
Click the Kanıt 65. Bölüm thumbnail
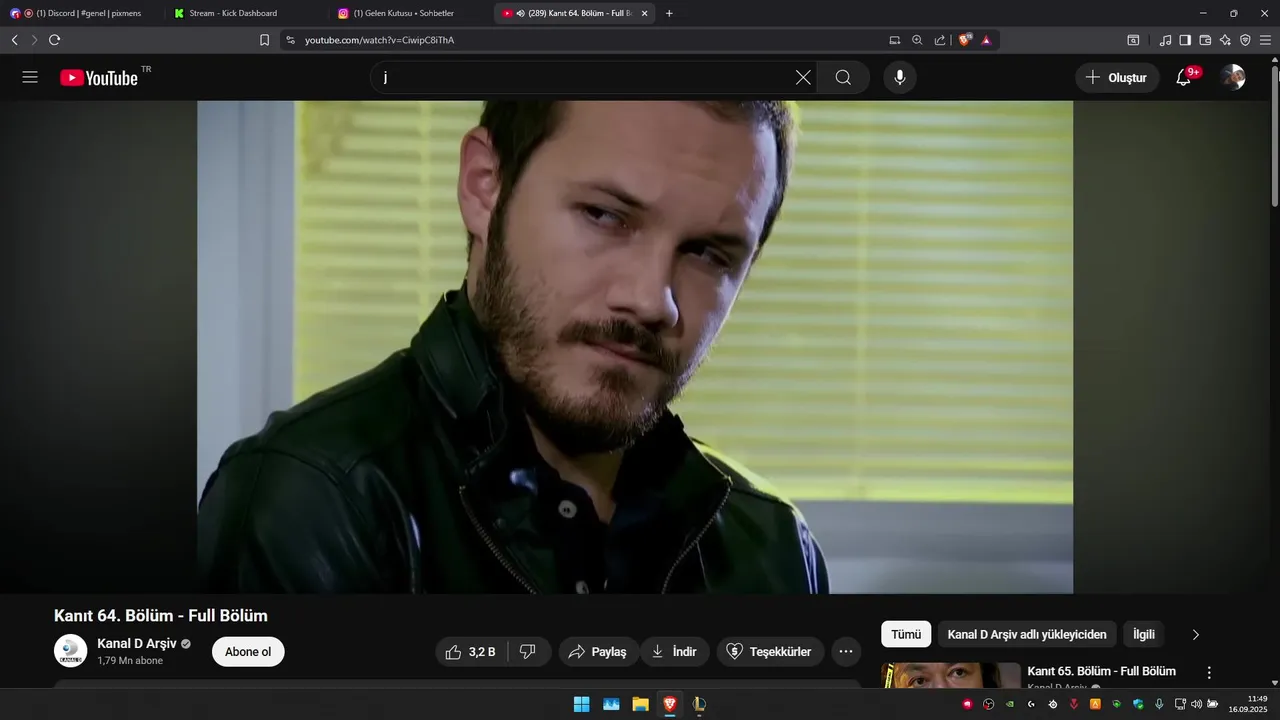point(951,675)
